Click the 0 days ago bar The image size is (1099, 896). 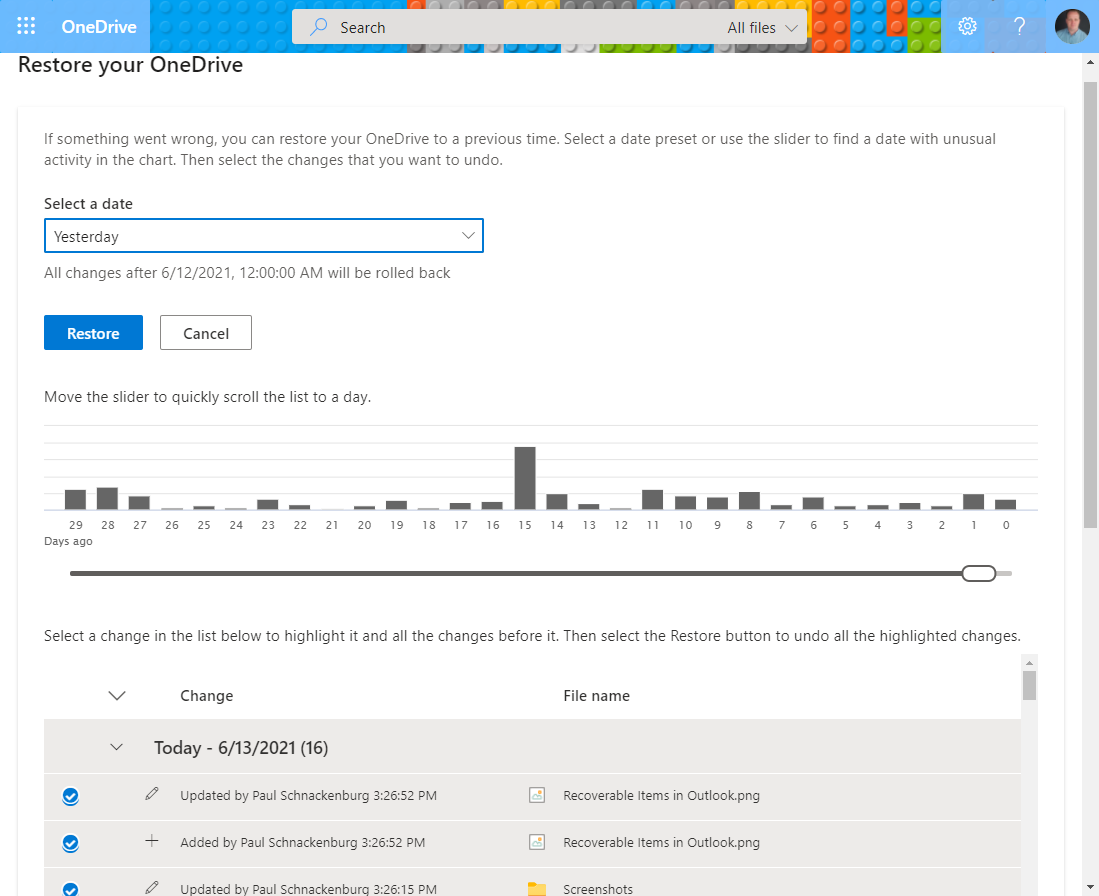pyautogui.click(x=1006, y=504)
